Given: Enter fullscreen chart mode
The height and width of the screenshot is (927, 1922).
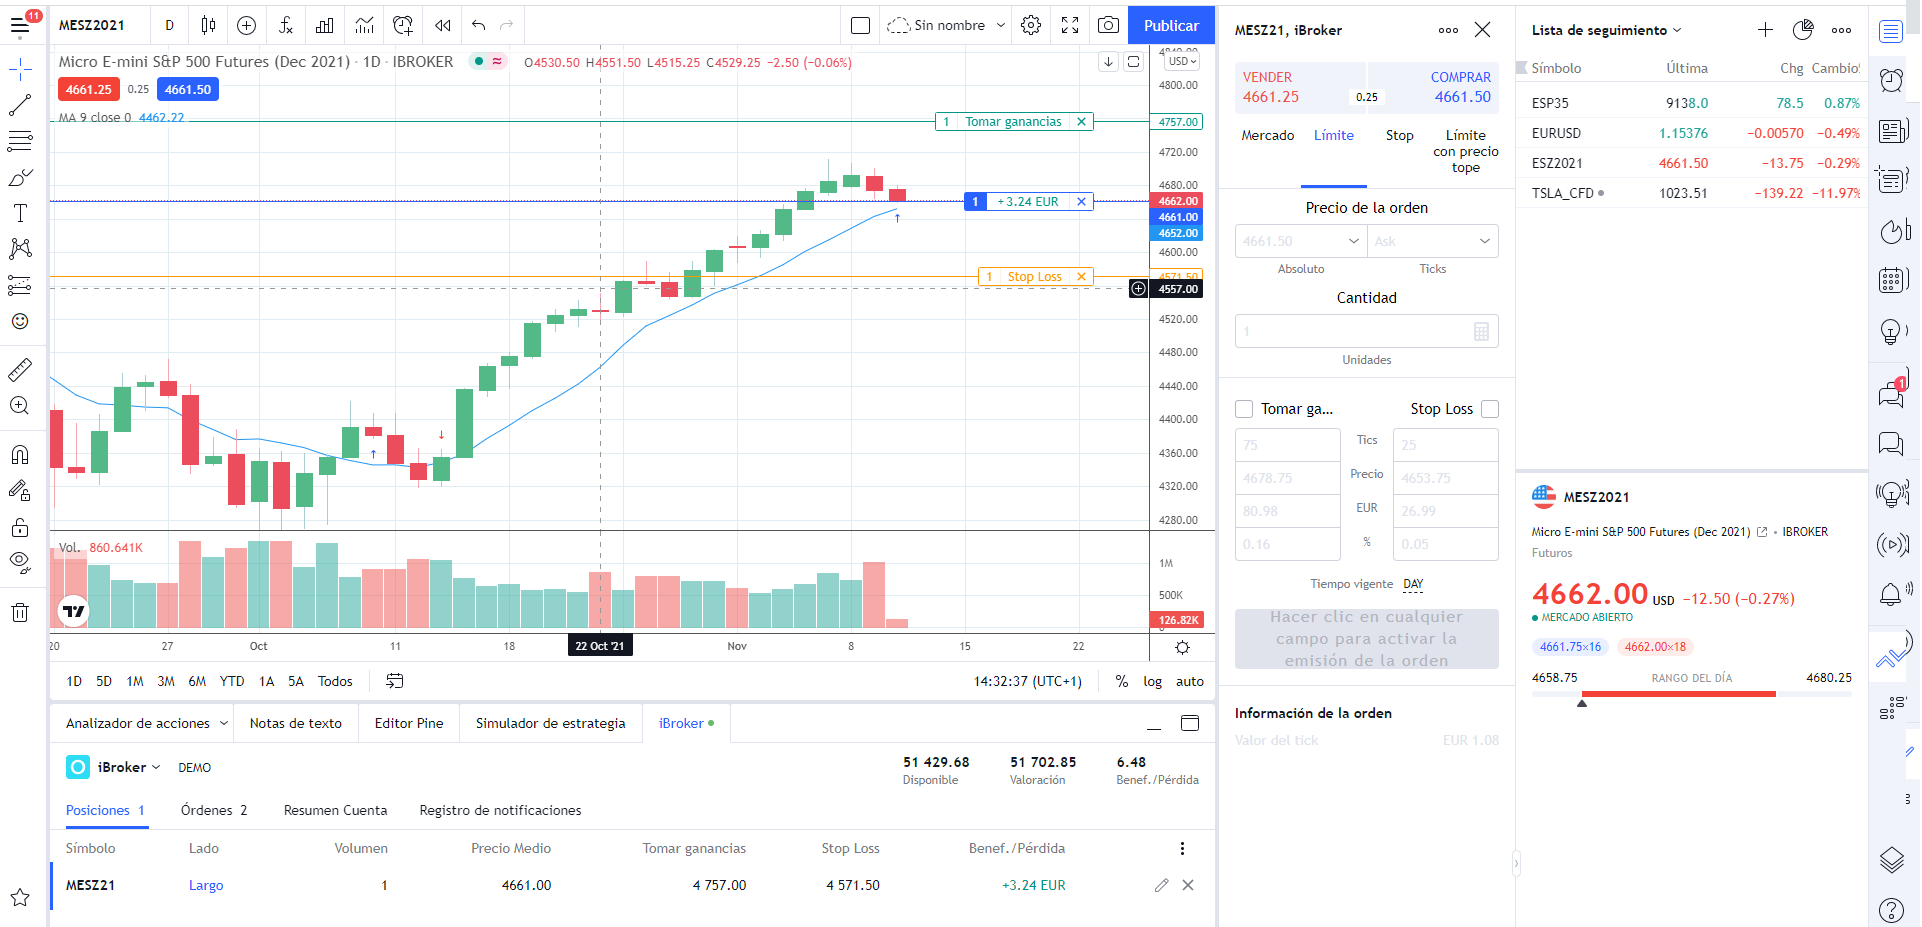Looking at the screenshot, I should (1070, 25).
